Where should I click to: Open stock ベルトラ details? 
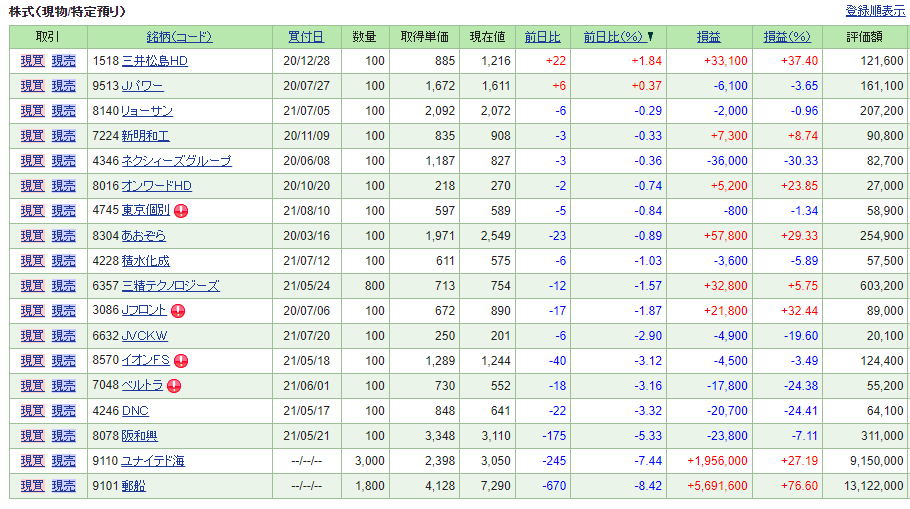click(x=142, y=385)
